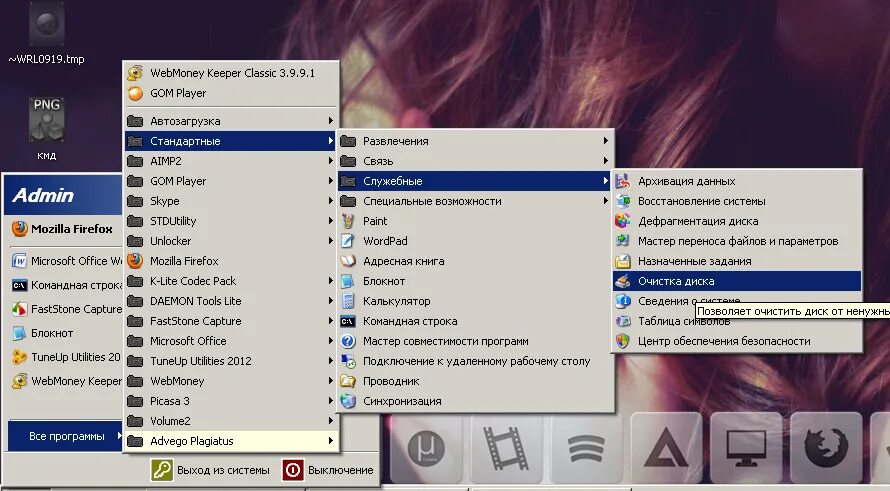Image resolution: width=890 pixels, height=491 pixels.
Task: Open the ~WRL0919.tmp desktop file icon
Action: 46,24
